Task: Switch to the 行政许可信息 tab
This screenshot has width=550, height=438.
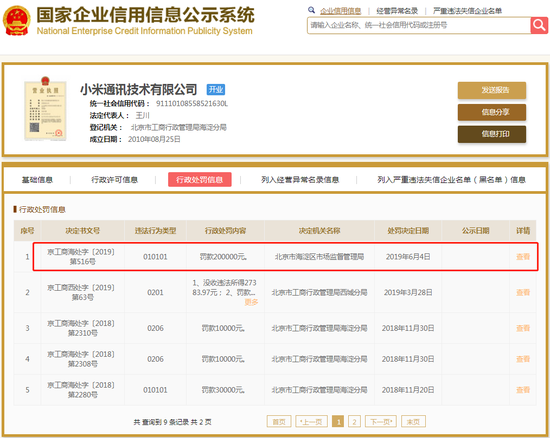Action: (114, 180)
